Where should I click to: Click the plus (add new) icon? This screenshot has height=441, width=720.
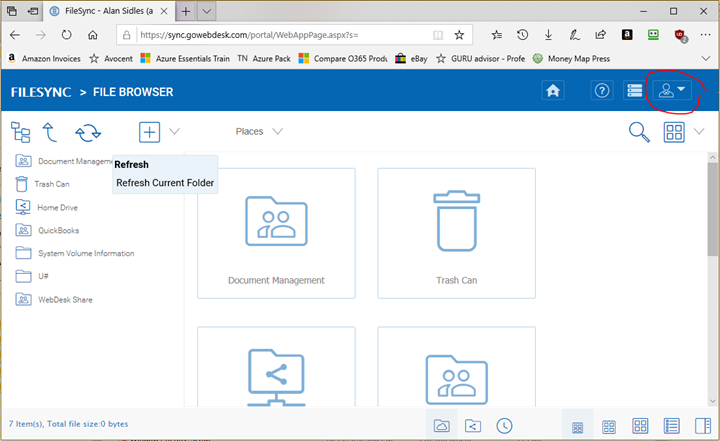point(149,131)
